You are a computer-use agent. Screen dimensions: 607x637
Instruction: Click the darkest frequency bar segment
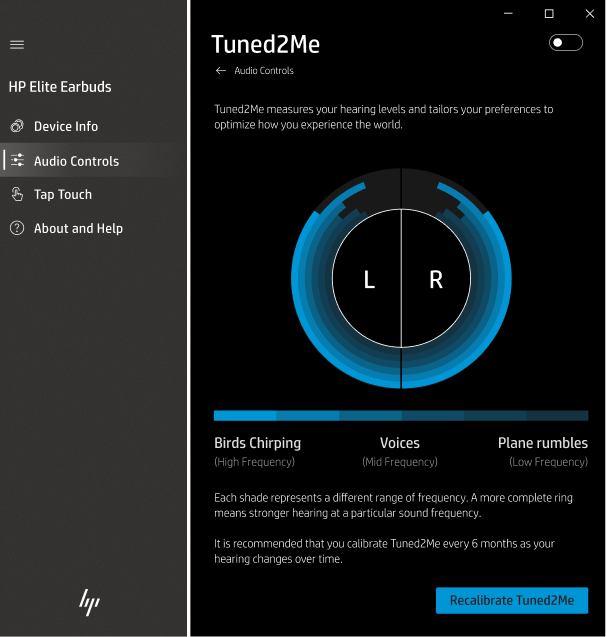[557, 415]
